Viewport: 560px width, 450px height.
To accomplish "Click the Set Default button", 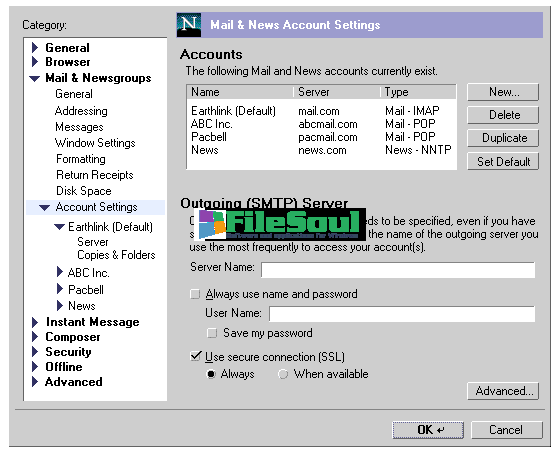I will pos(503,162).
